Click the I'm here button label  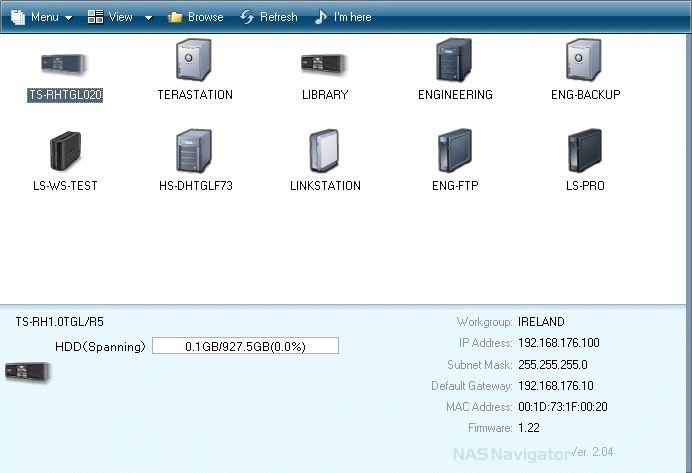coord(353,17)
